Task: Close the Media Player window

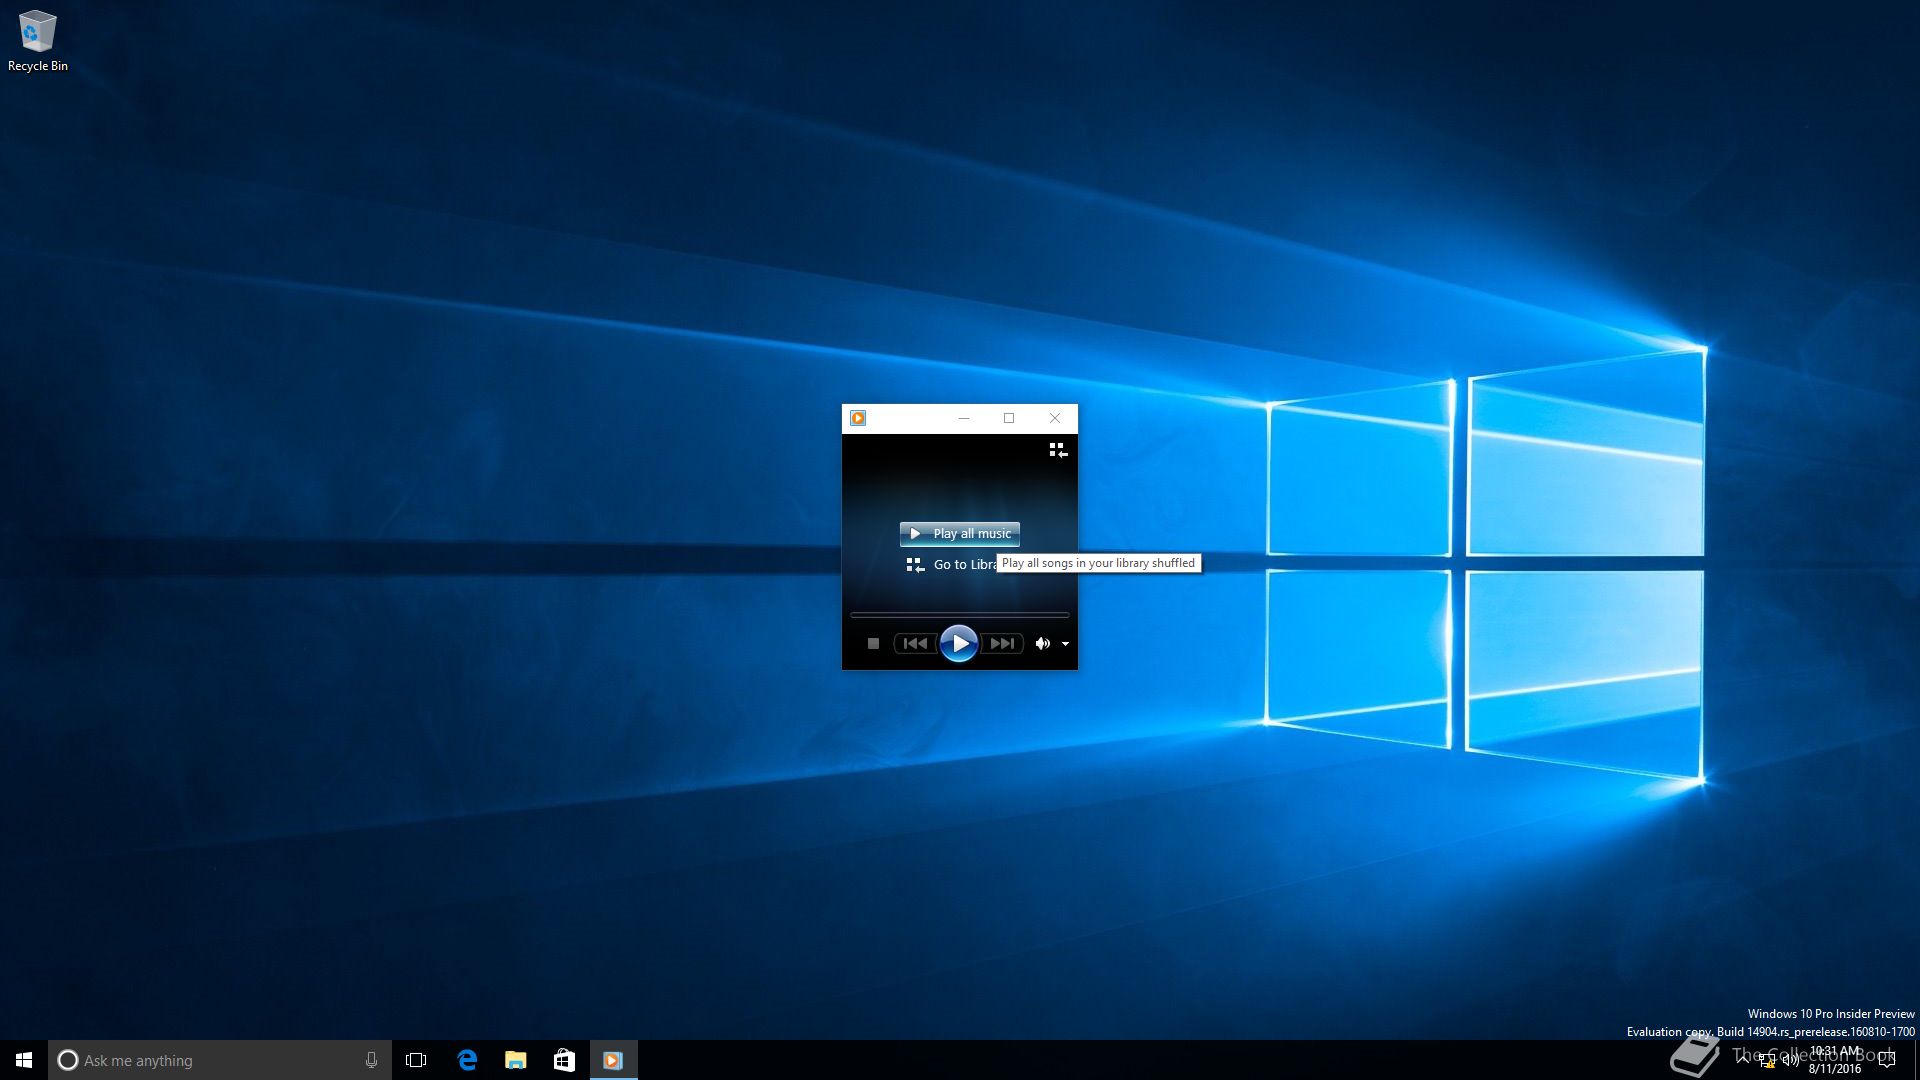Action: coord(1055,418)
